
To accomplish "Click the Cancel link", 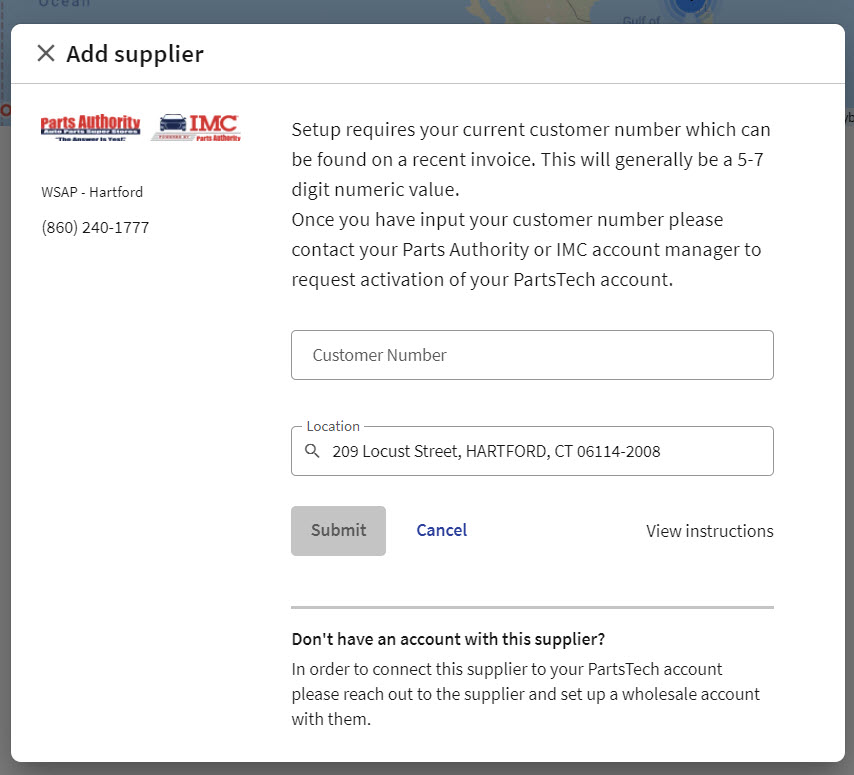I will (x=441, y=530).
